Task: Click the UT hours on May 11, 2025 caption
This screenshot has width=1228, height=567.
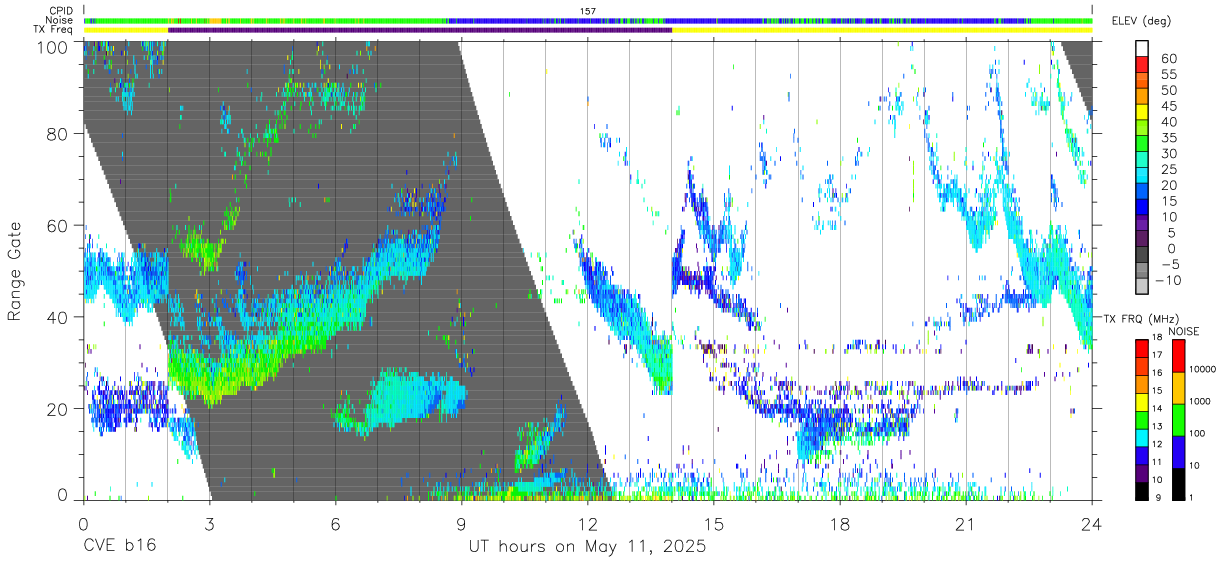Action: [587, 547]
